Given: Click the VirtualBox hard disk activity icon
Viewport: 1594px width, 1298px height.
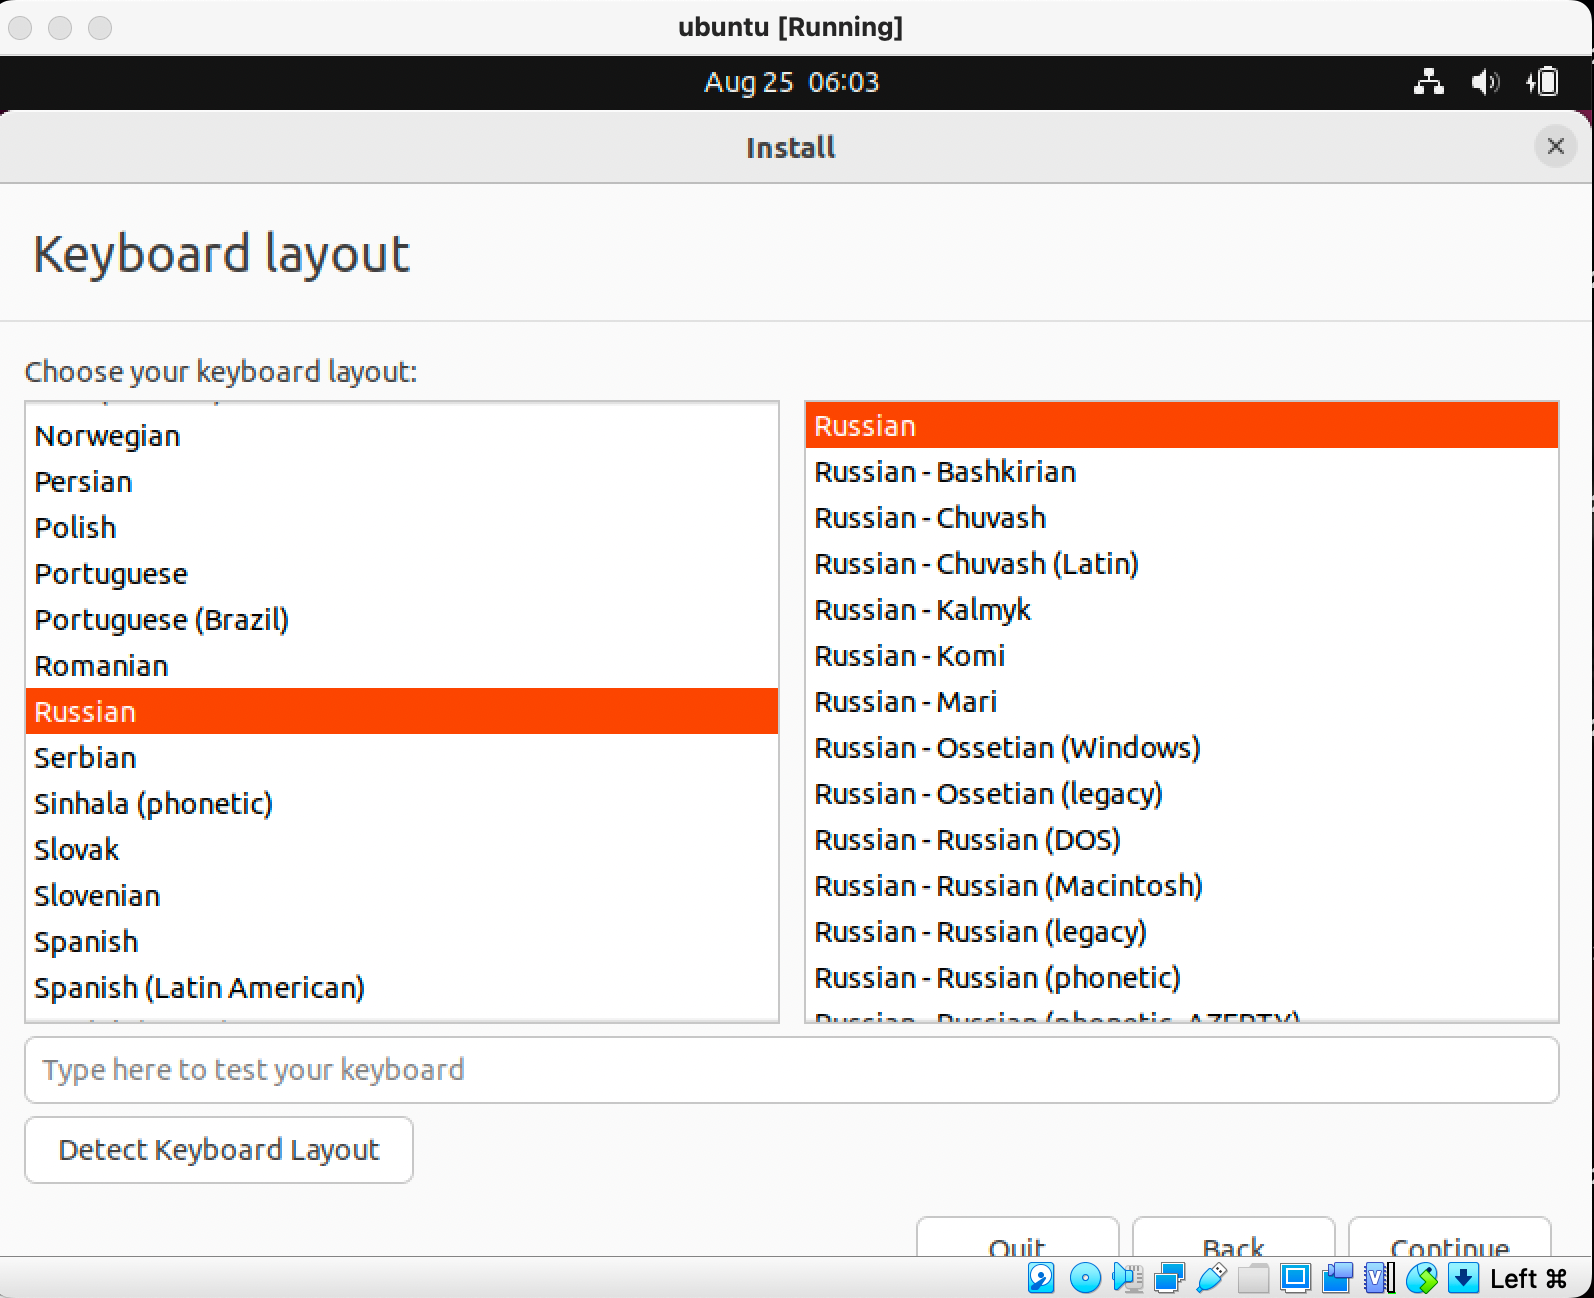Looking at the screenshot, I should [x=1041, y=1278].
